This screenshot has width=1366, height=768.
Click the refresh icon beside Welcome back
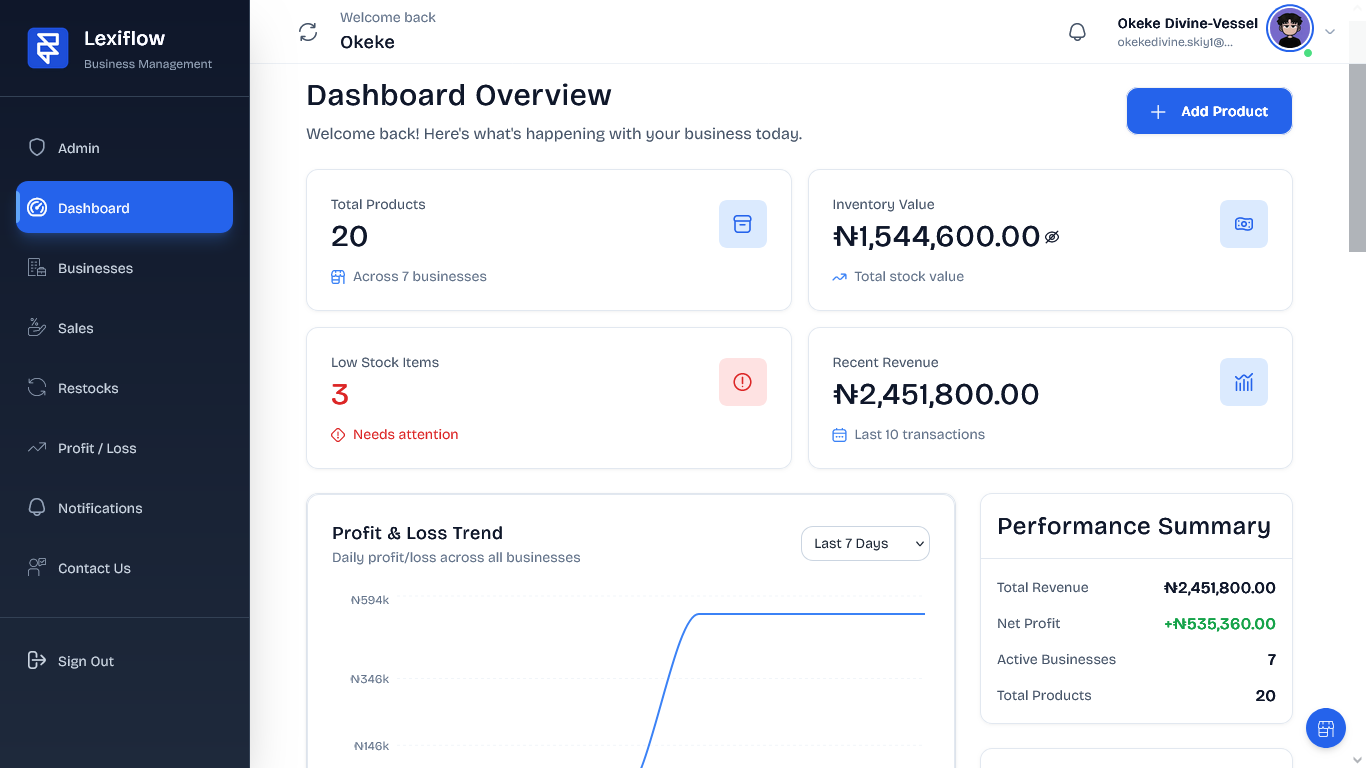308,32
